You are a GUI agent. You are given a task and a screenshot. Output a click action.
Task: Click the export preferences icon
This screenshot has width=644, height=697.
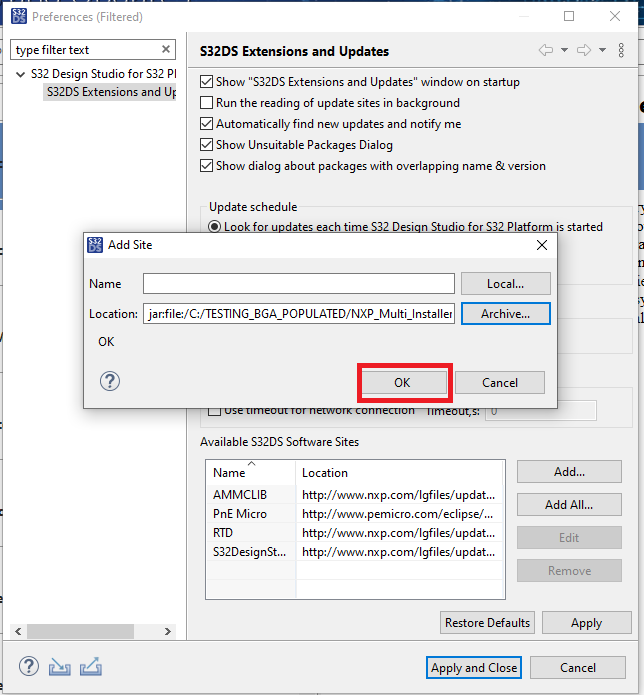pyautogui.click(x=91, y=667)
